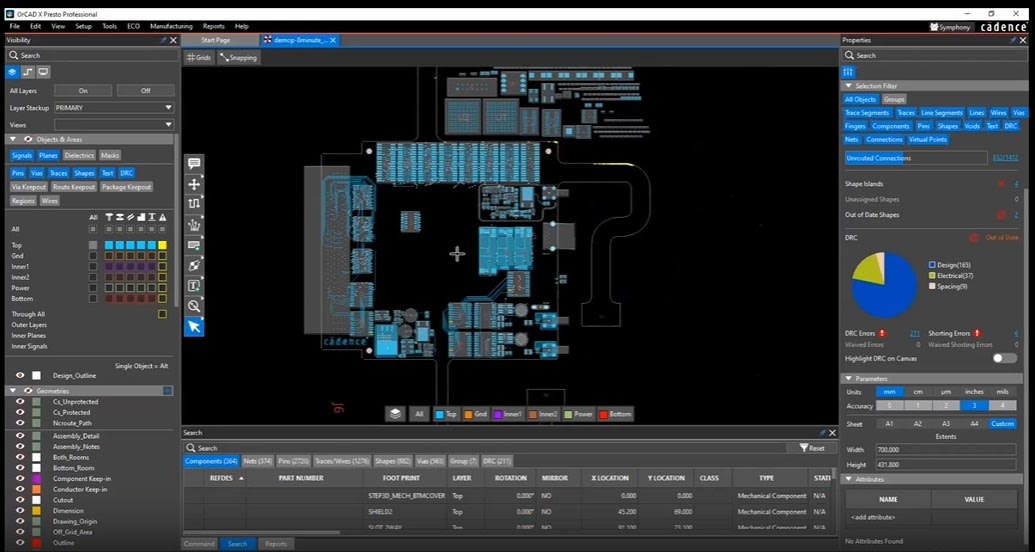Click the Symphony button in title area

pyautogui.click(x=950, y=27)
